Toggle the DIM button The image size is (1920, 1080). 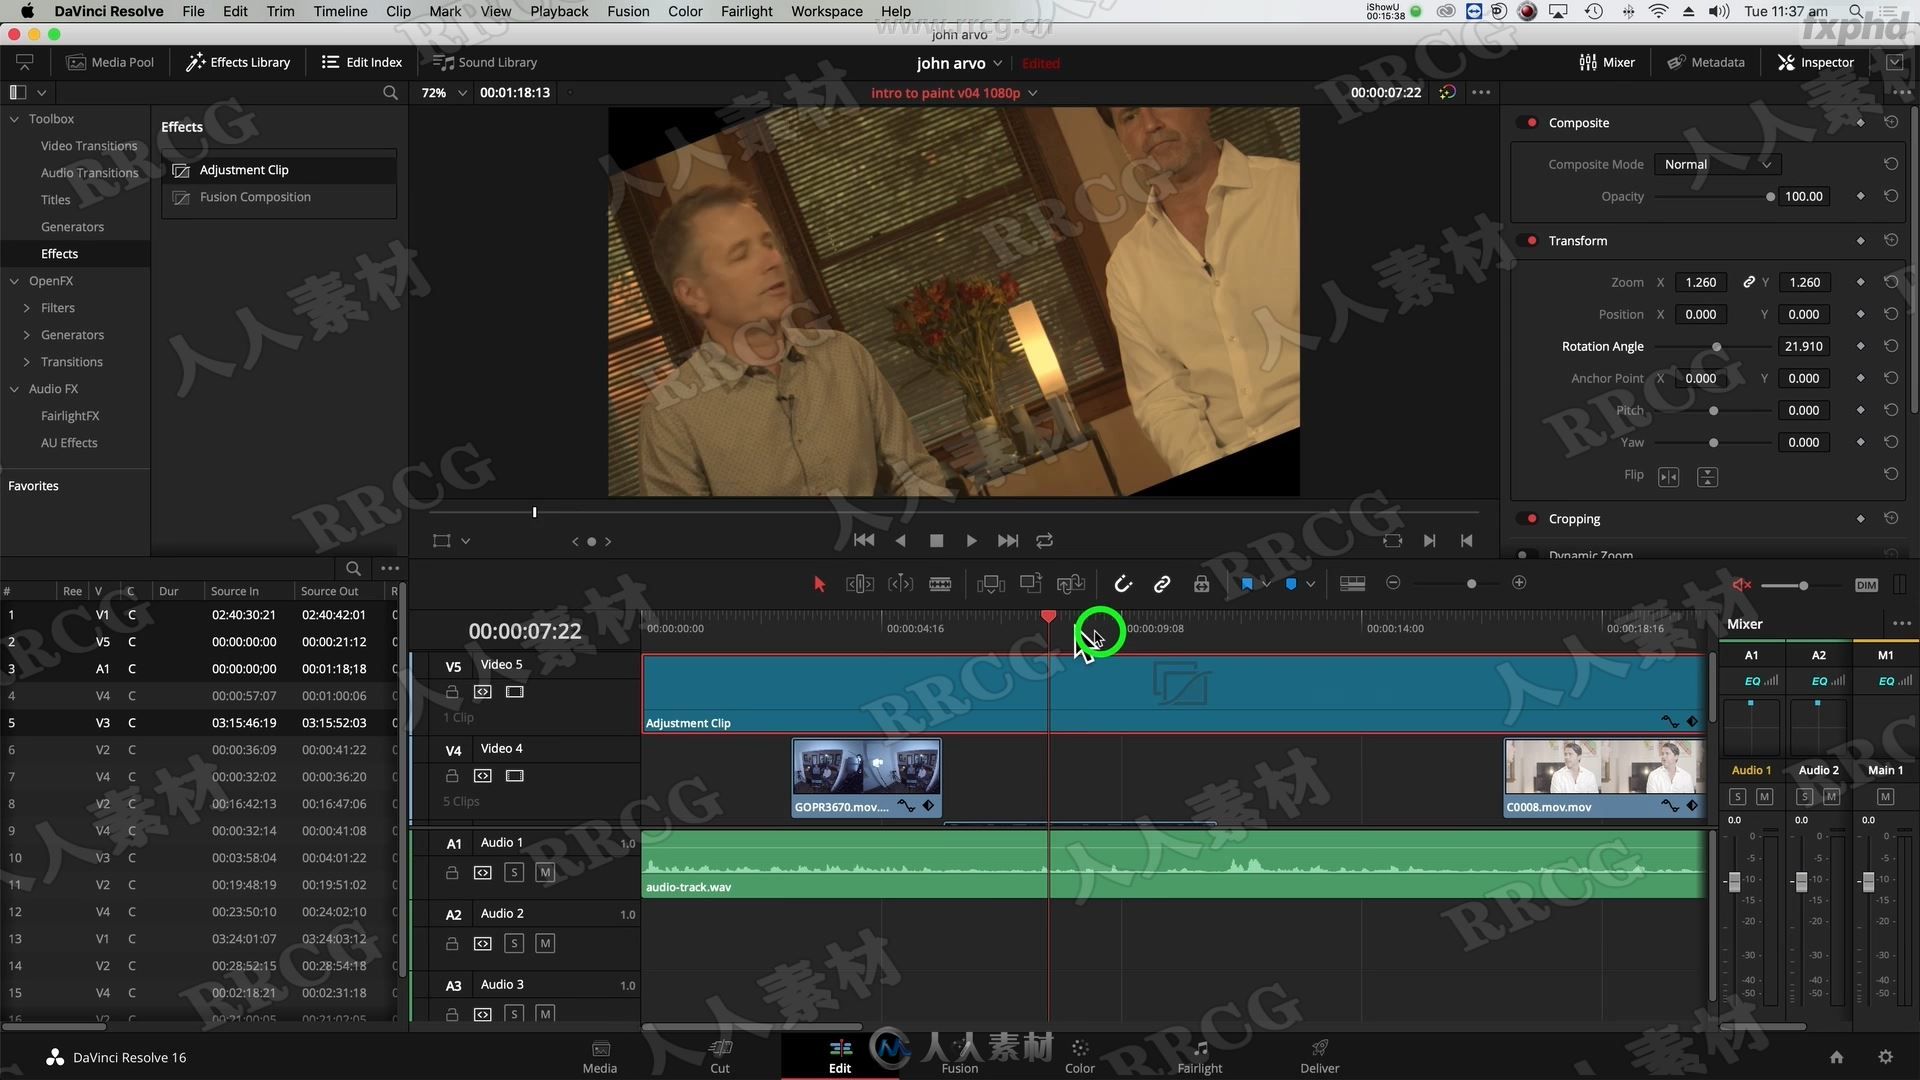(x=1866, y=585)
